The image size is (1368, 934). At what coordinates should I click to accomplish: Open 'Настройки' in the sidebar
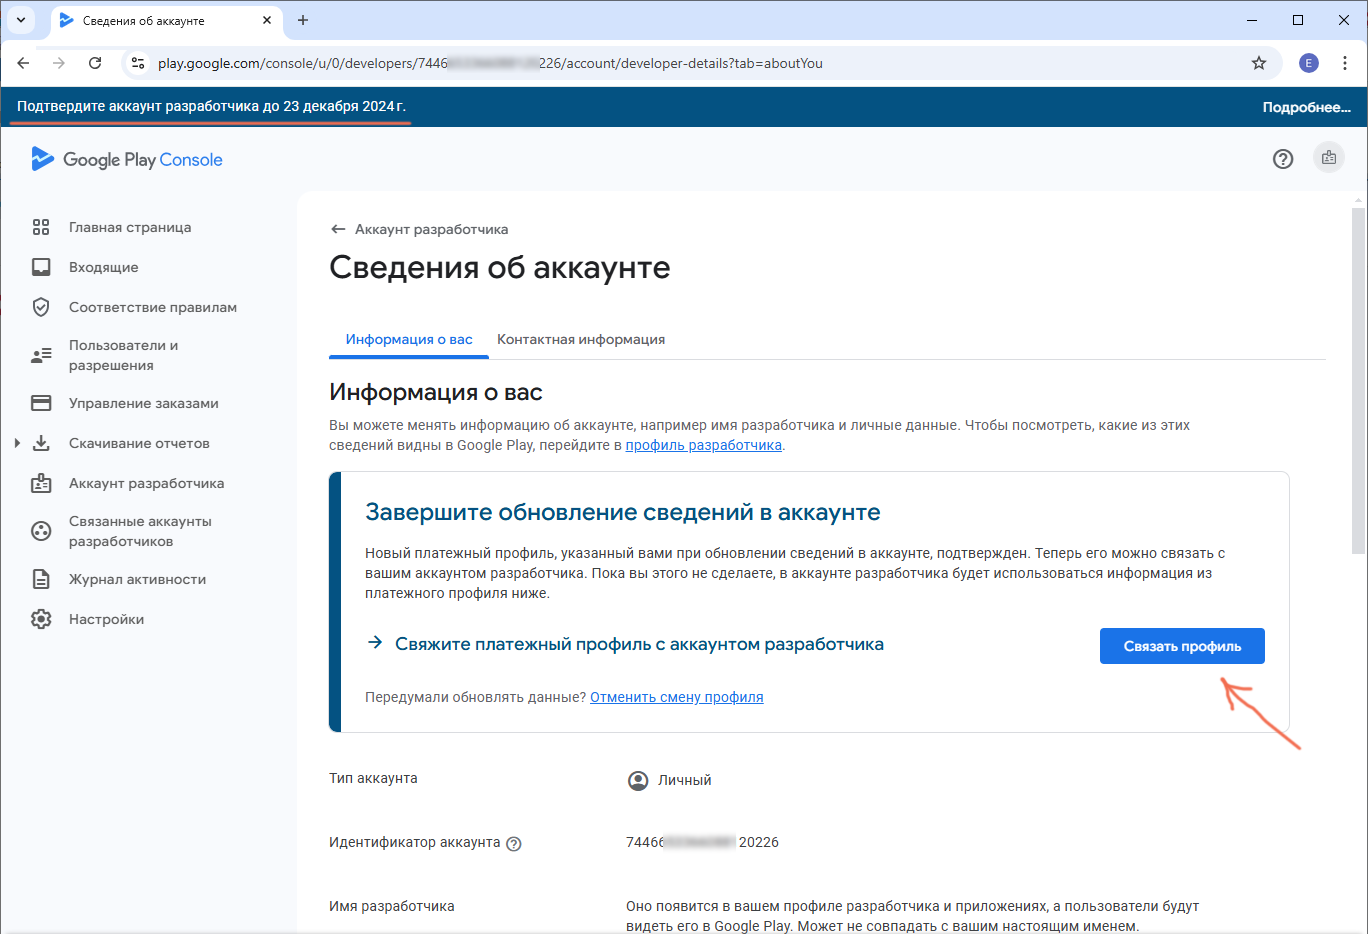point(106,619)
